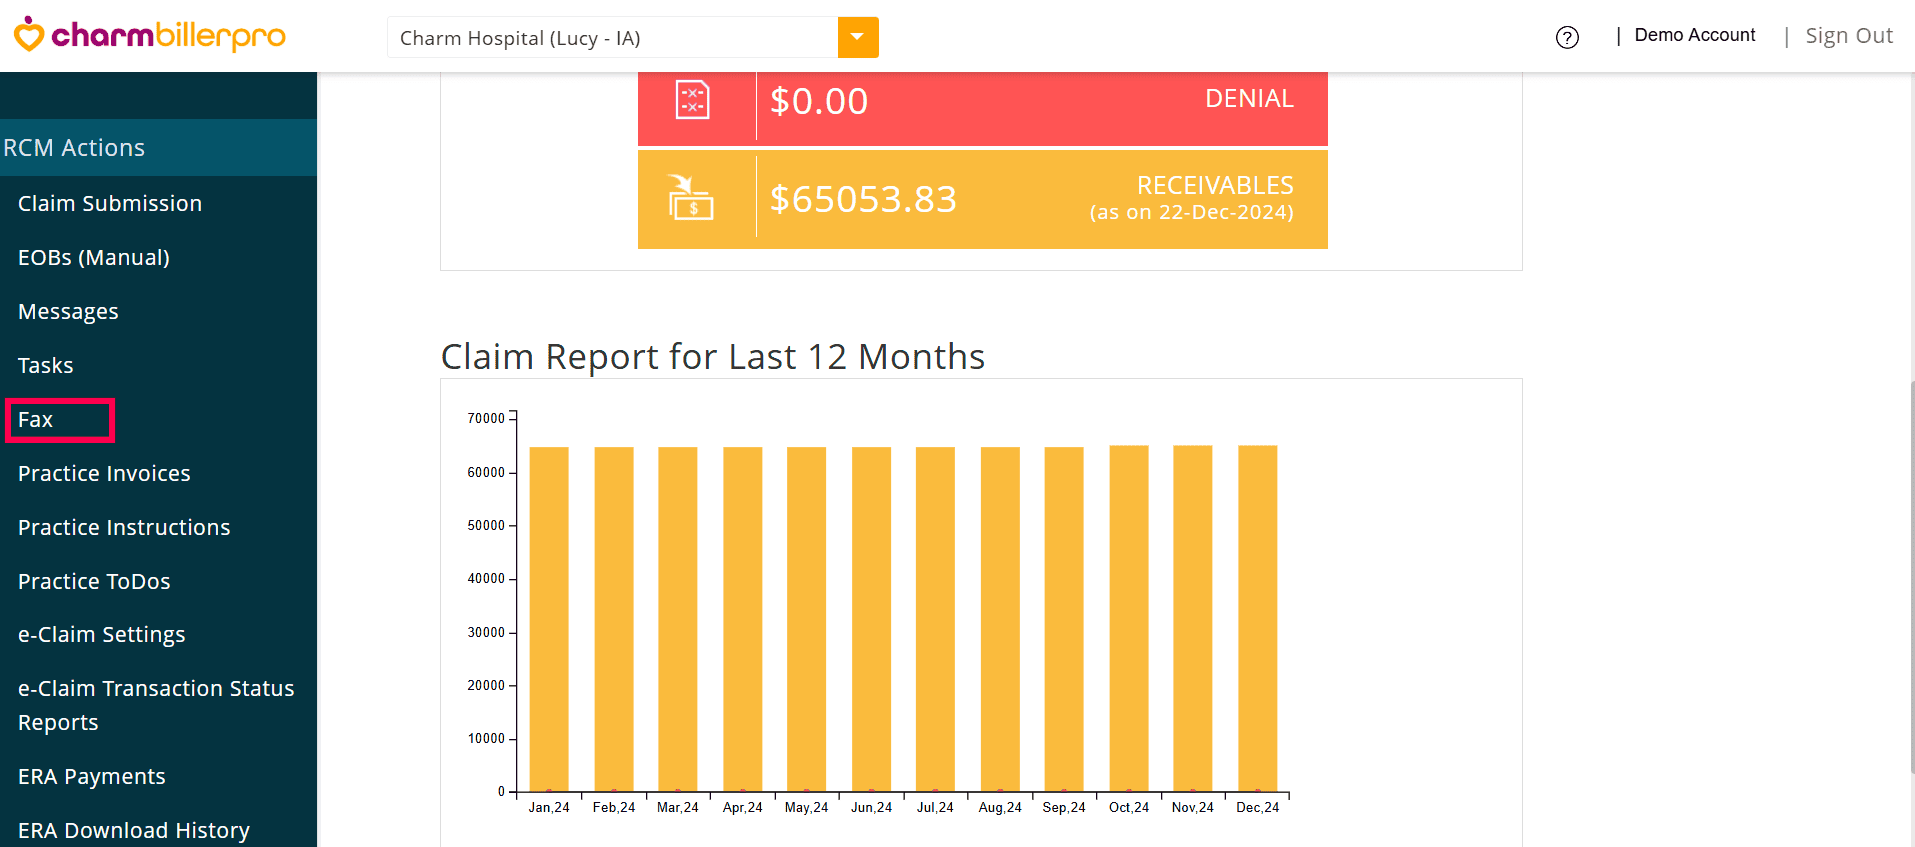Click the yellow Receivables amount tile
The height and width of the screenshot is (847, 1915).
click(x=1040, y=199)
